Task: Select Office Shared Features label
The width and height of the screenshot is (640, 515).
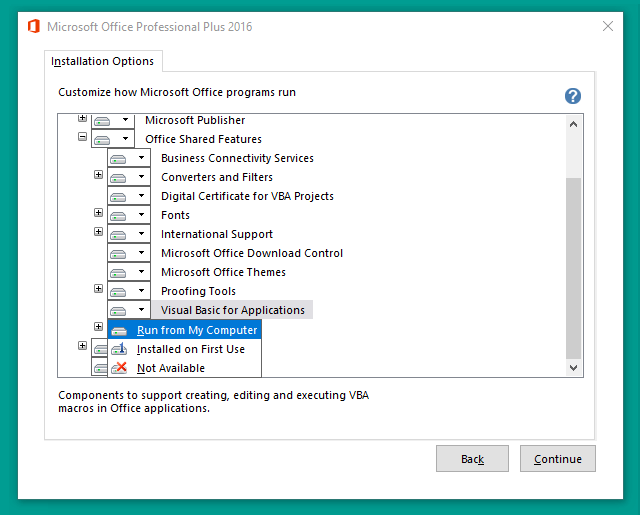Action: click(203, 139)
